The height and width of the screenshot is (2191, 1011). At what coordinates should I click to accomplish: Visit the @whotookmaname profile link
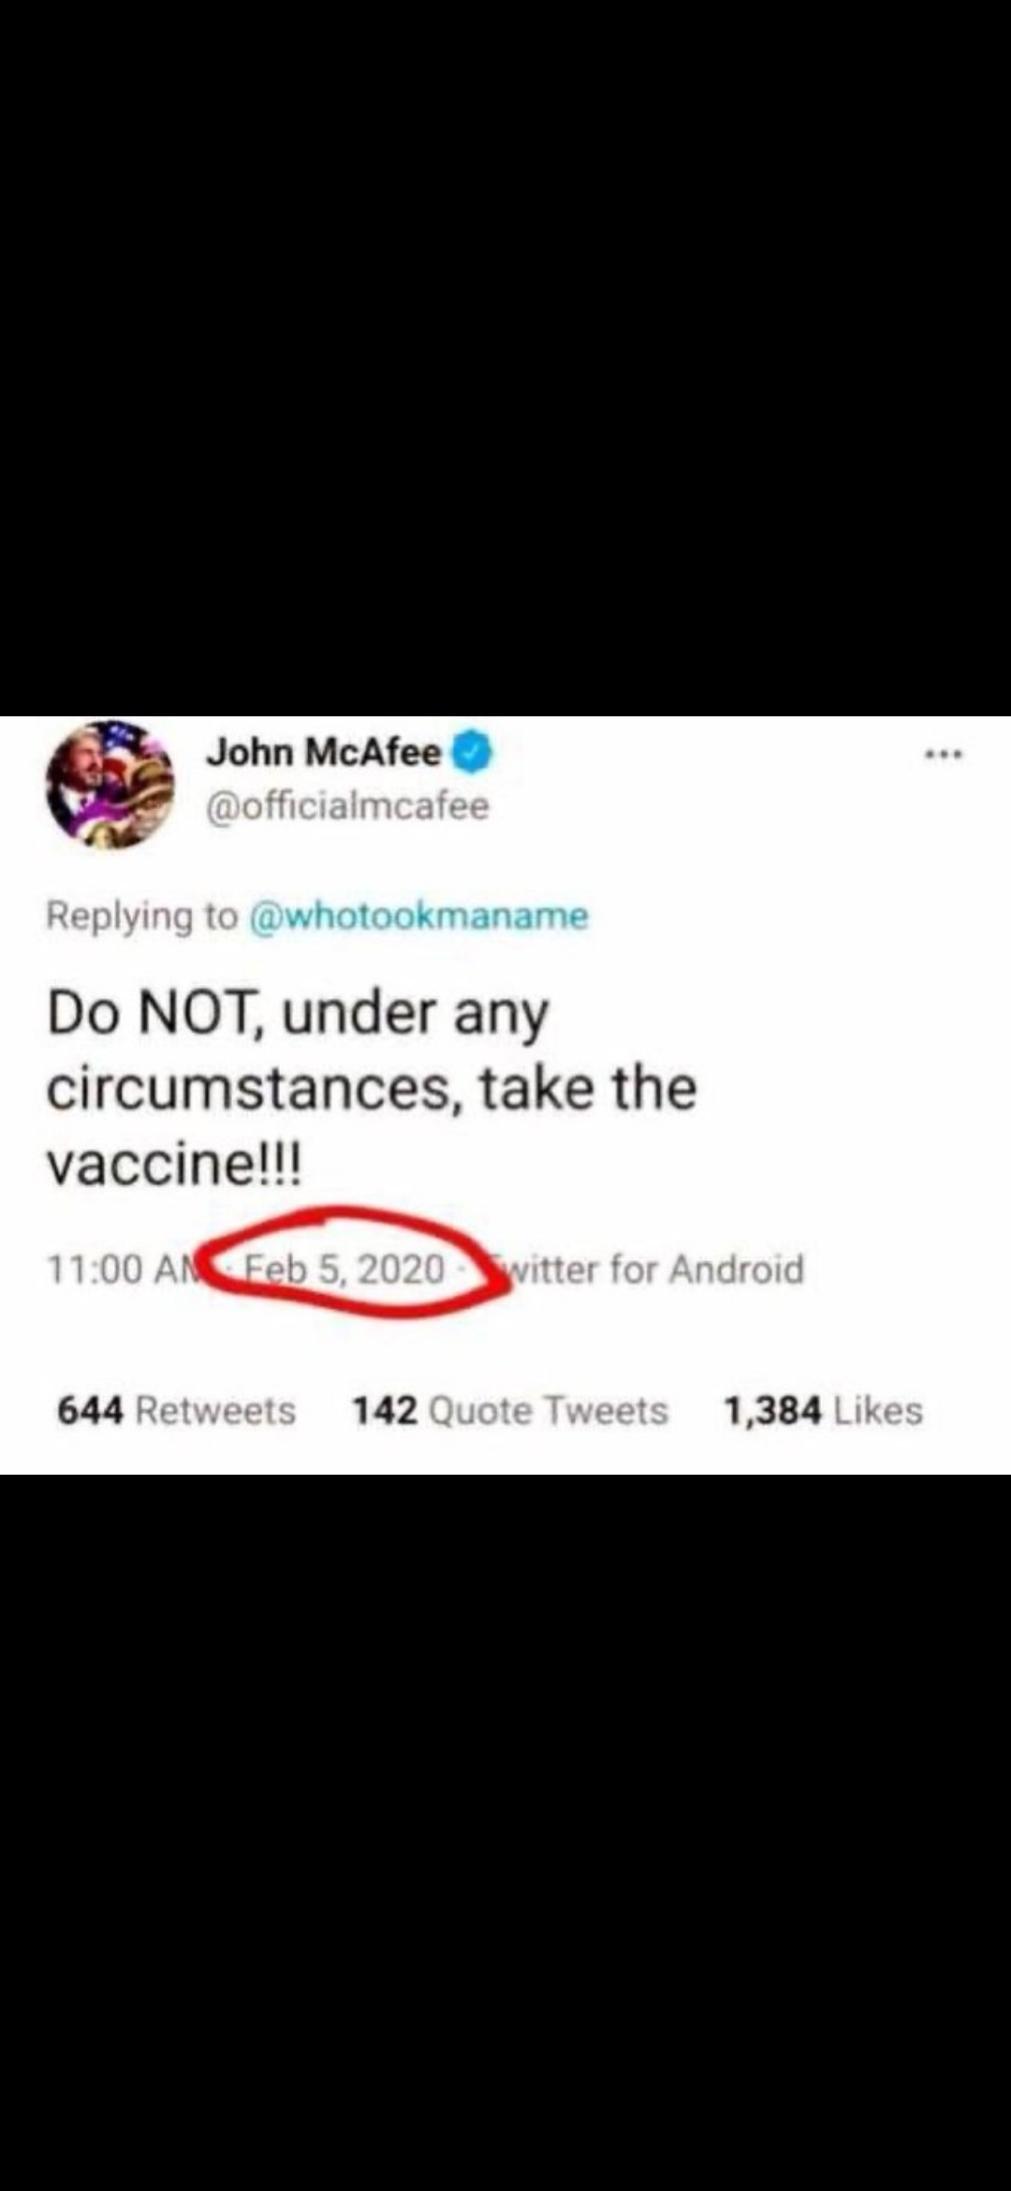418,916
